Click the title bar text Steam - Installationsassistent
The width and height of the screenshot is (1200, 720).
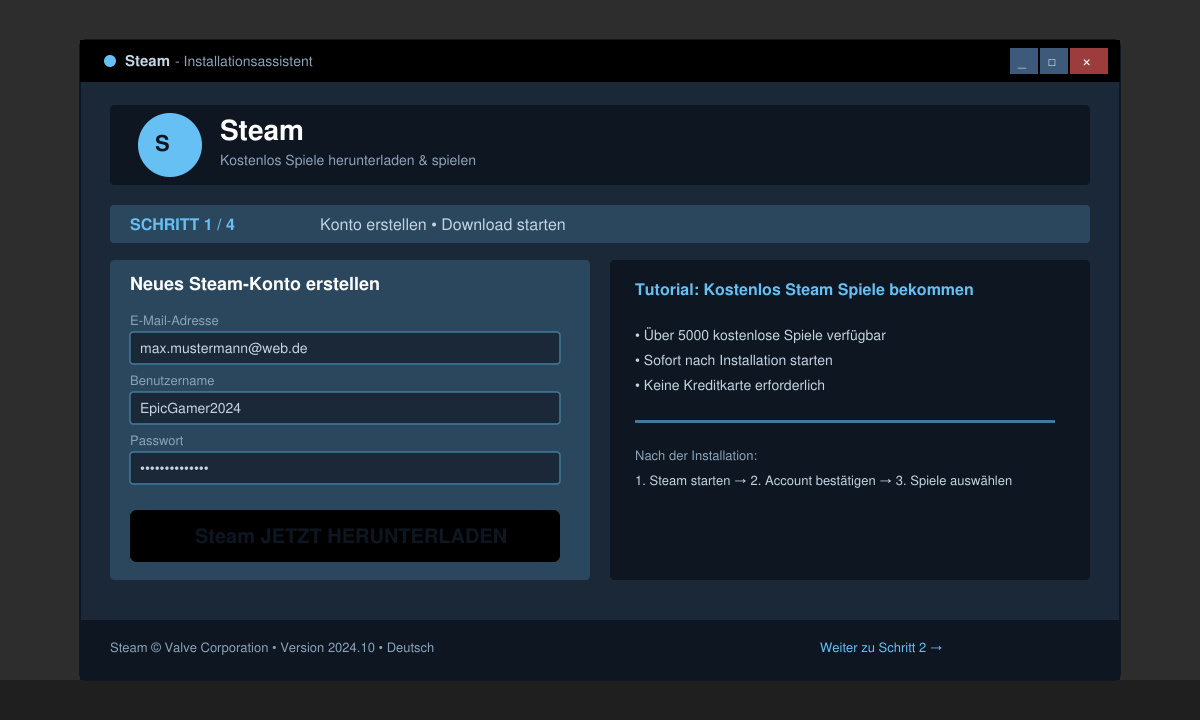point(218,61)
